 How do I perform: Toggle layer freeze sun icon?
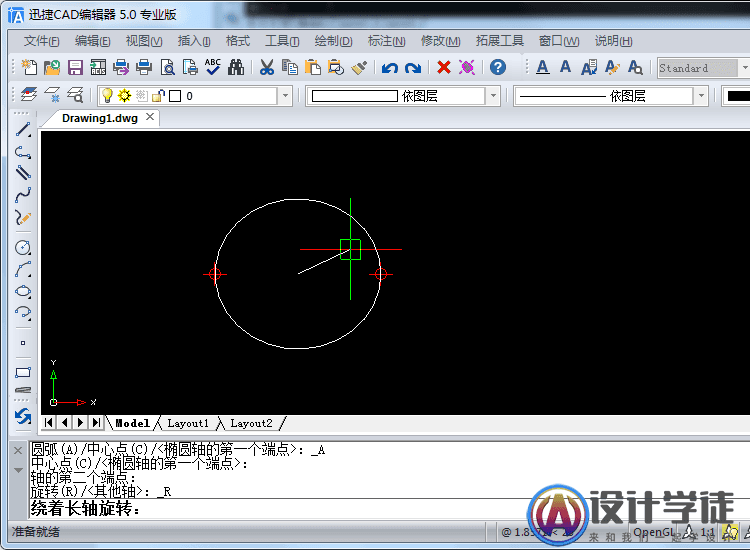point(124,96)
